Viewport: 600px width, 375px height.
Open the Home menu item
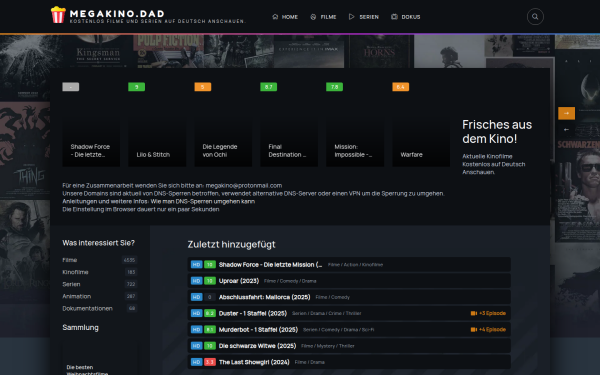tap(285, 17)
